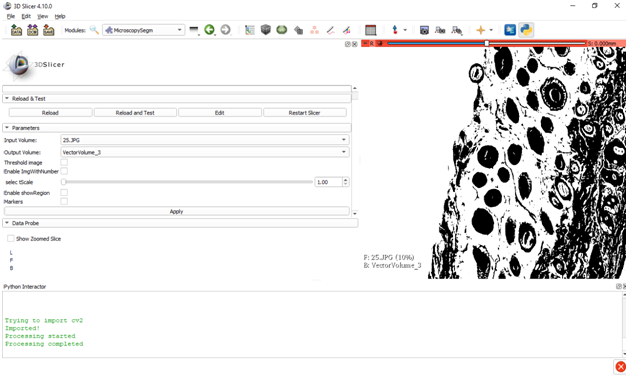Click the selec tScale slider handle
The width and height of the screenshot is (628, 377).
pos(64,182)
